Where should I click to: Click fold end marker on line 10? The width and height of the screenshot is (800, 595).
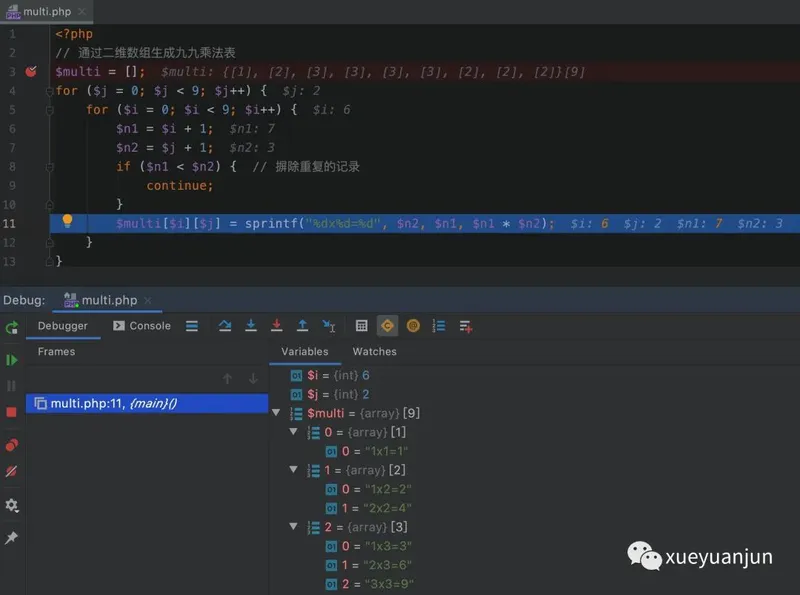pyautogui.click(x=49, y=205)
